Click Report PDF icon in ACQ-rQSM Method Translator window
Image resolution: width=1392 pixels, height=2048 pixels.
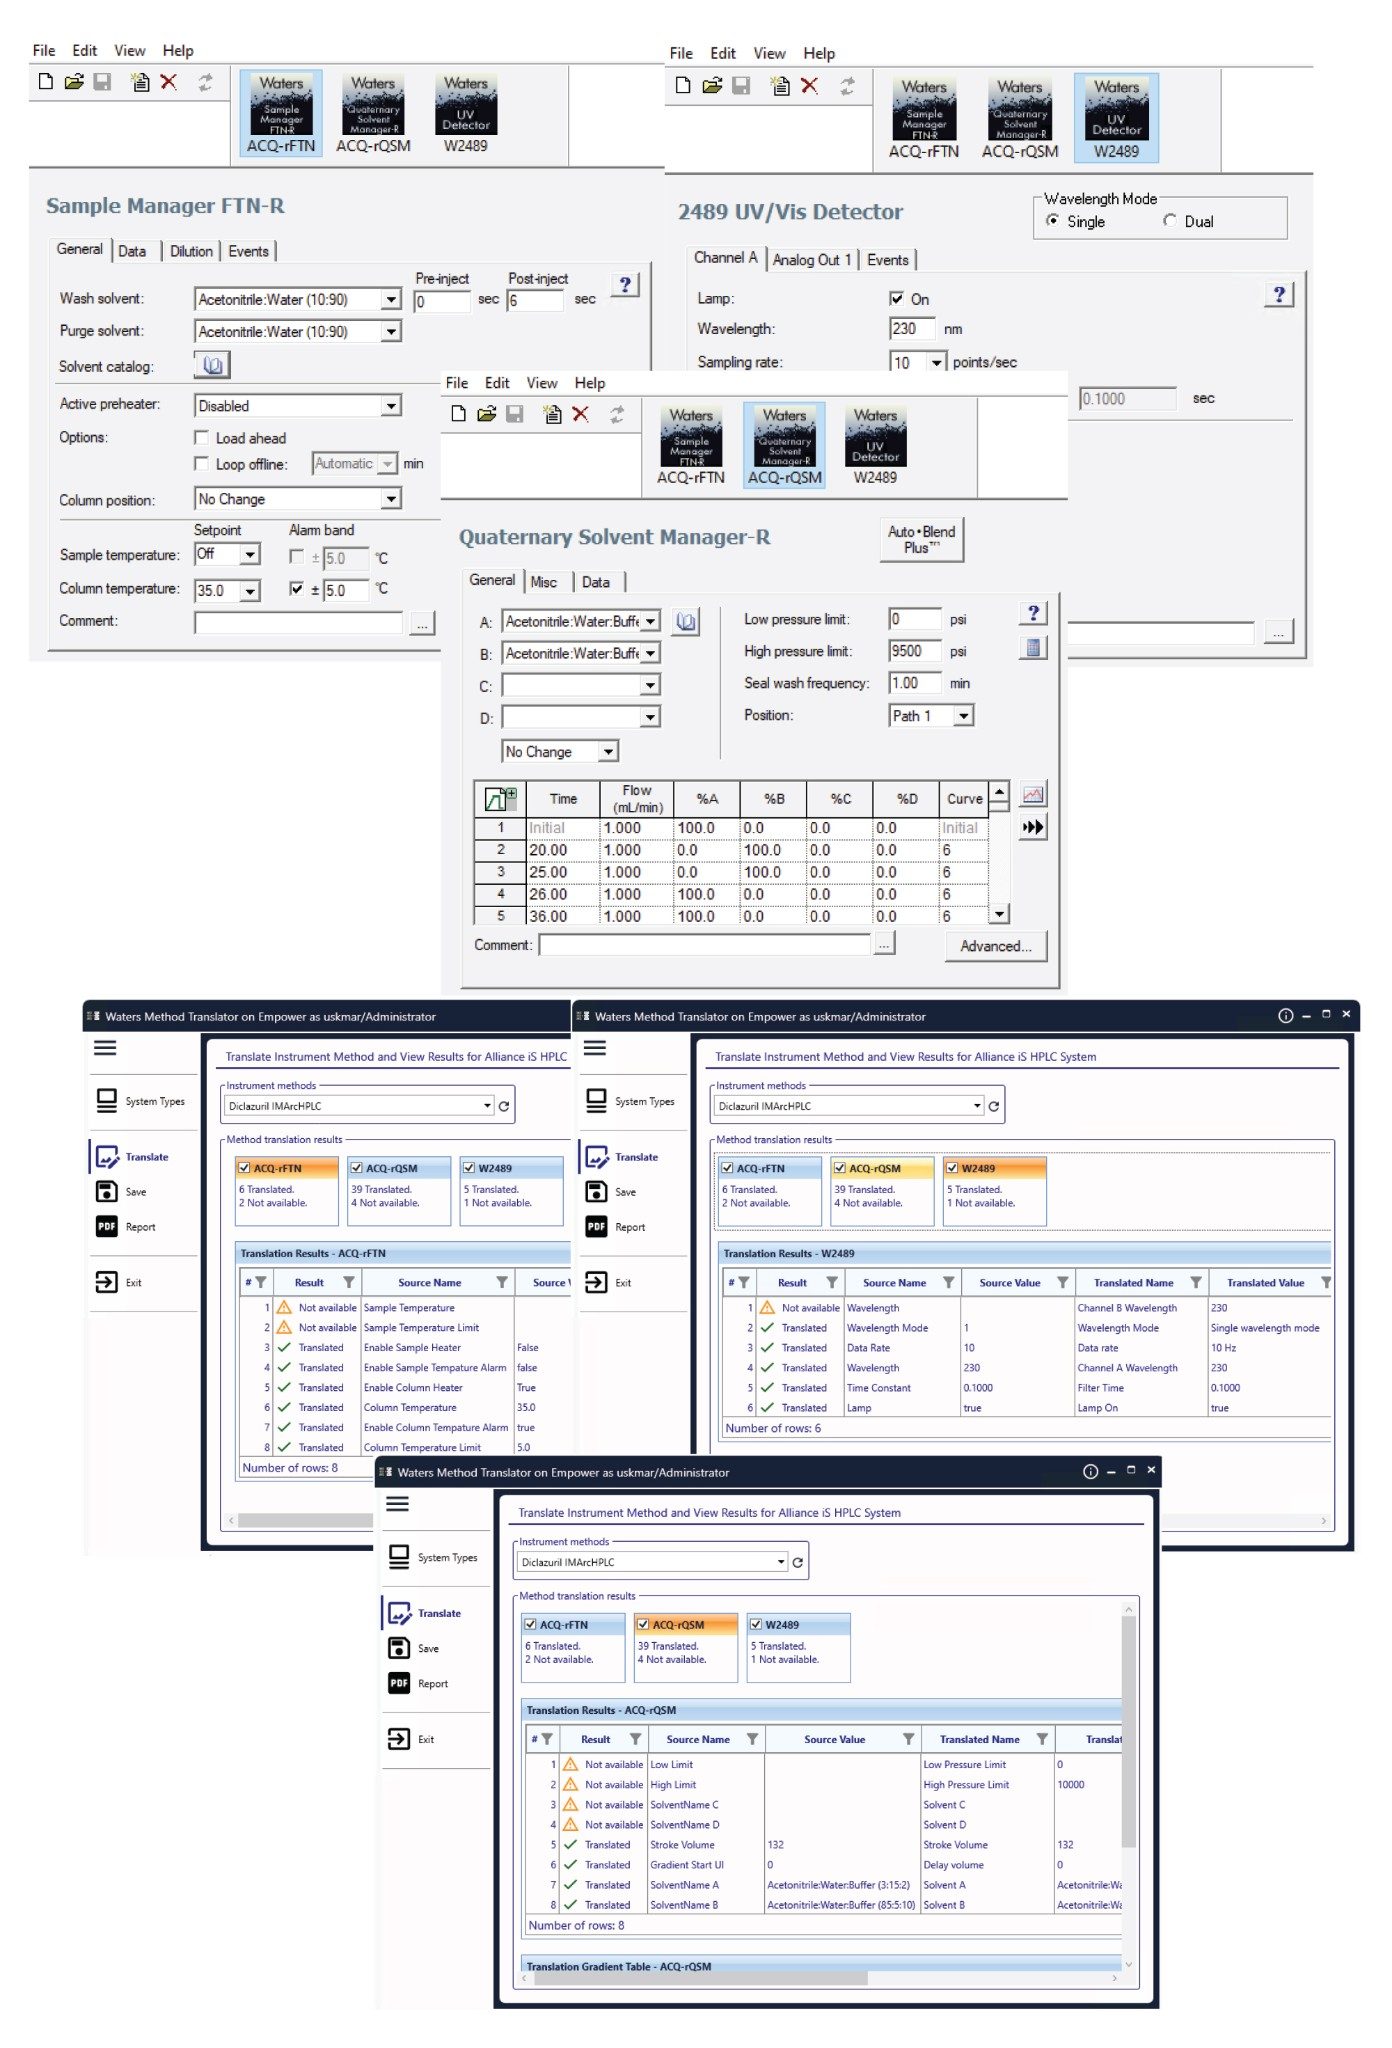click(399, 1683)
